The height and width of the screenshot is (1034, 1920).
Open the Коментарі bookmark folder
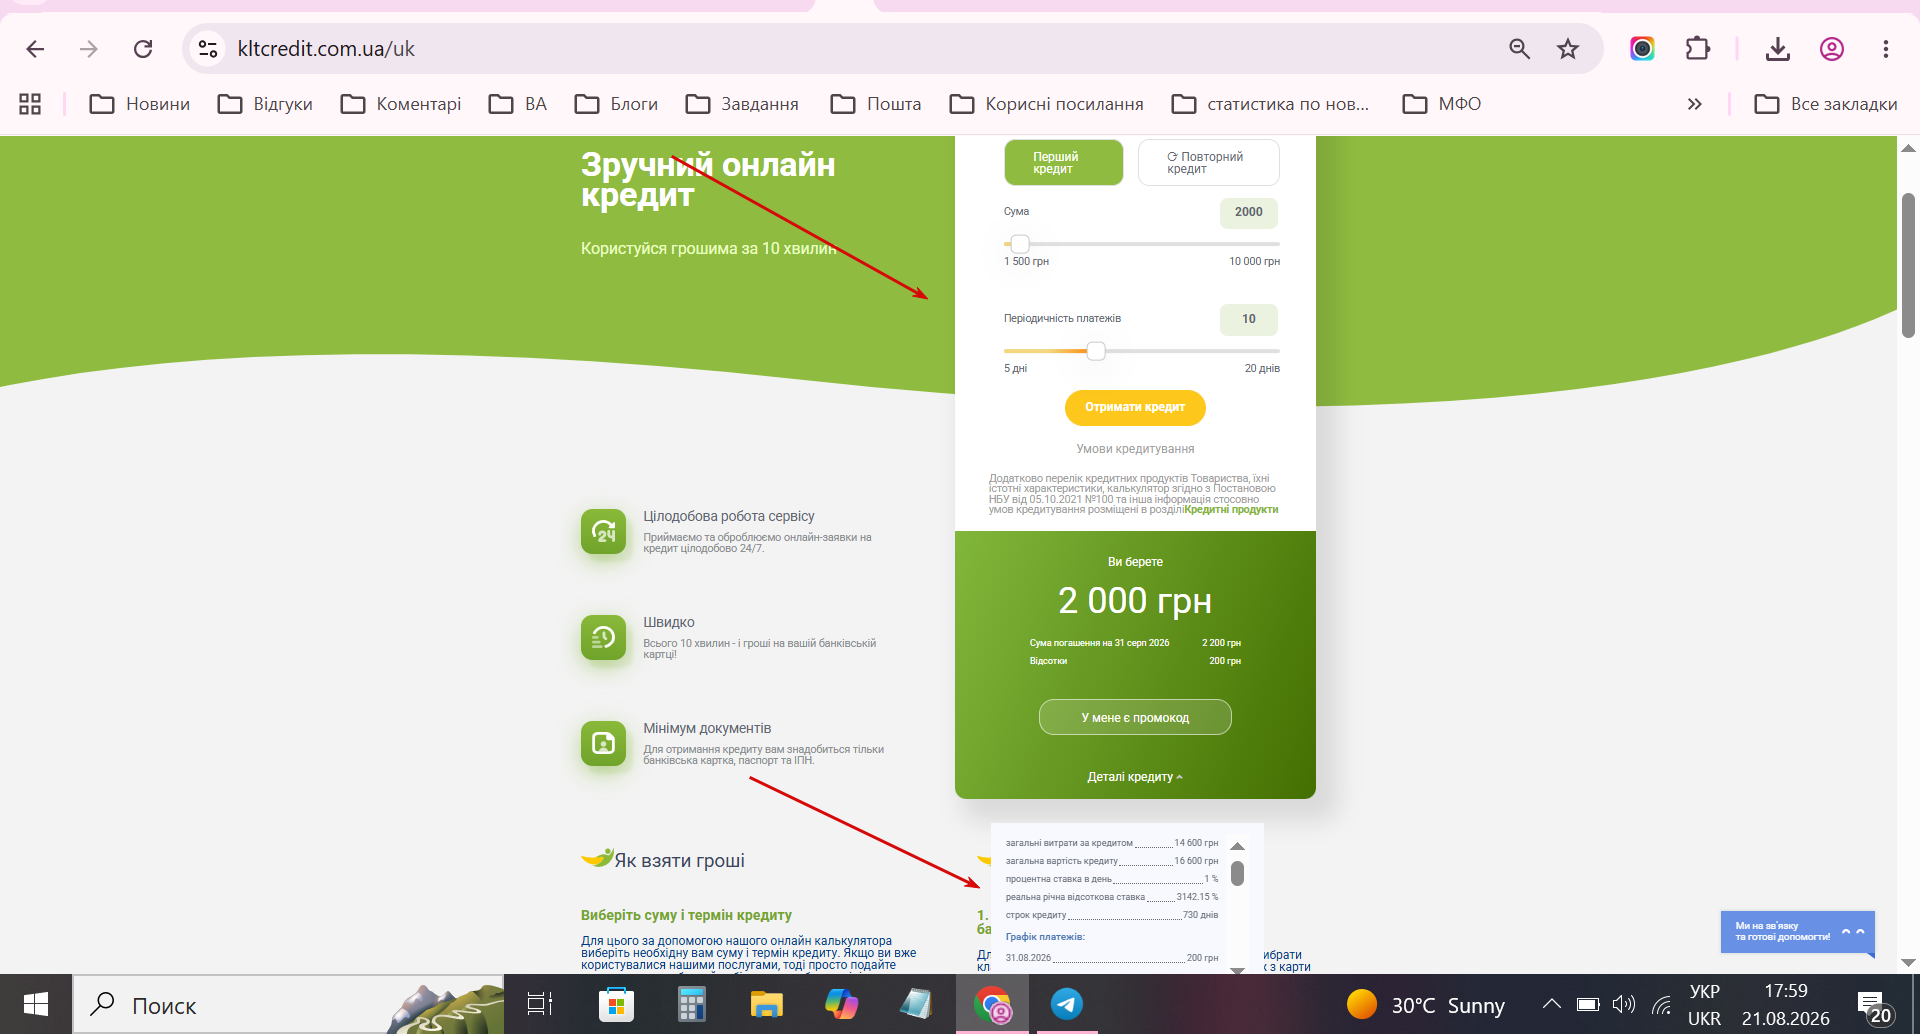point(401,104)
